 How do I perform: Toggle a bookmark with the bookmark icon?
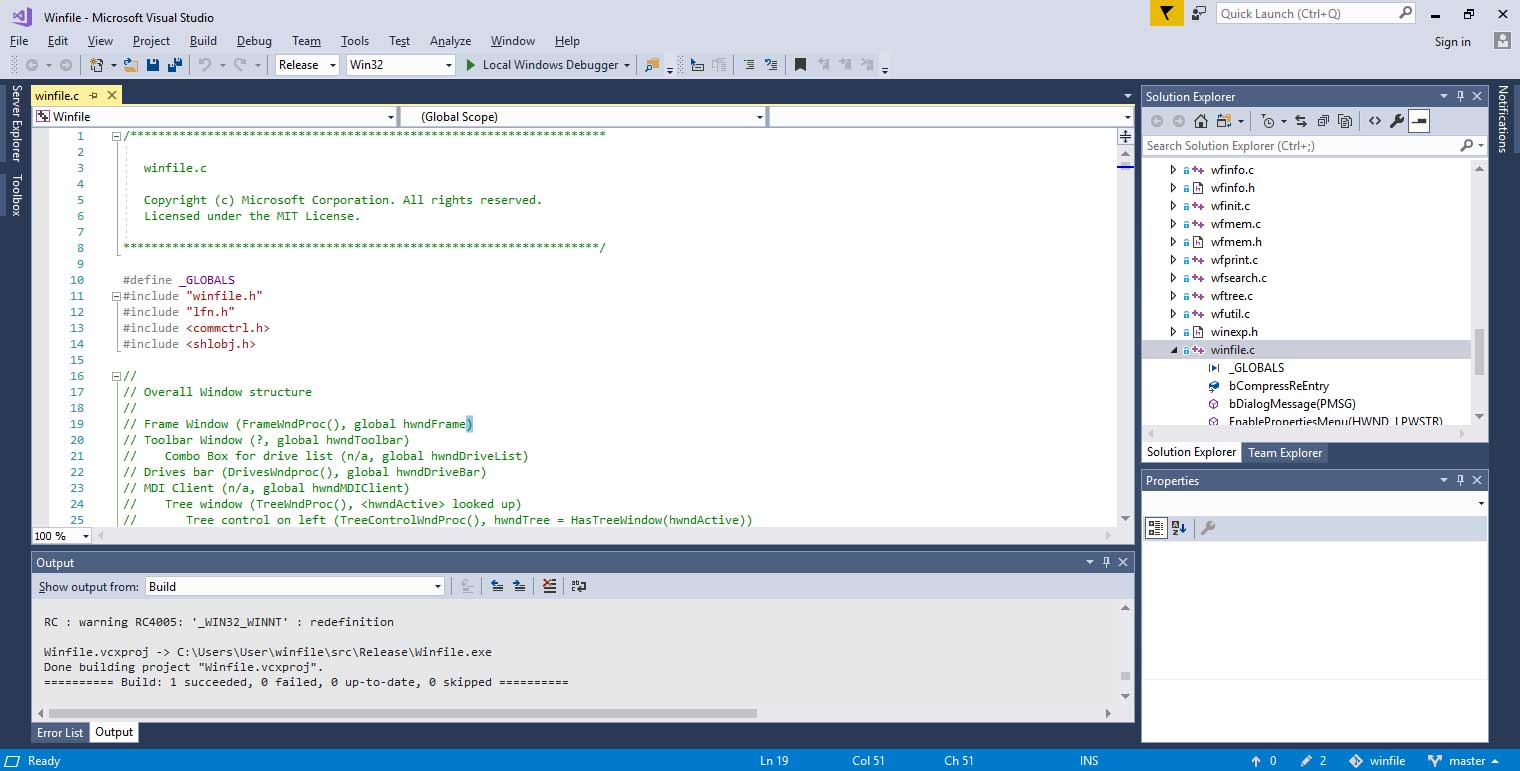coord(800,64)
